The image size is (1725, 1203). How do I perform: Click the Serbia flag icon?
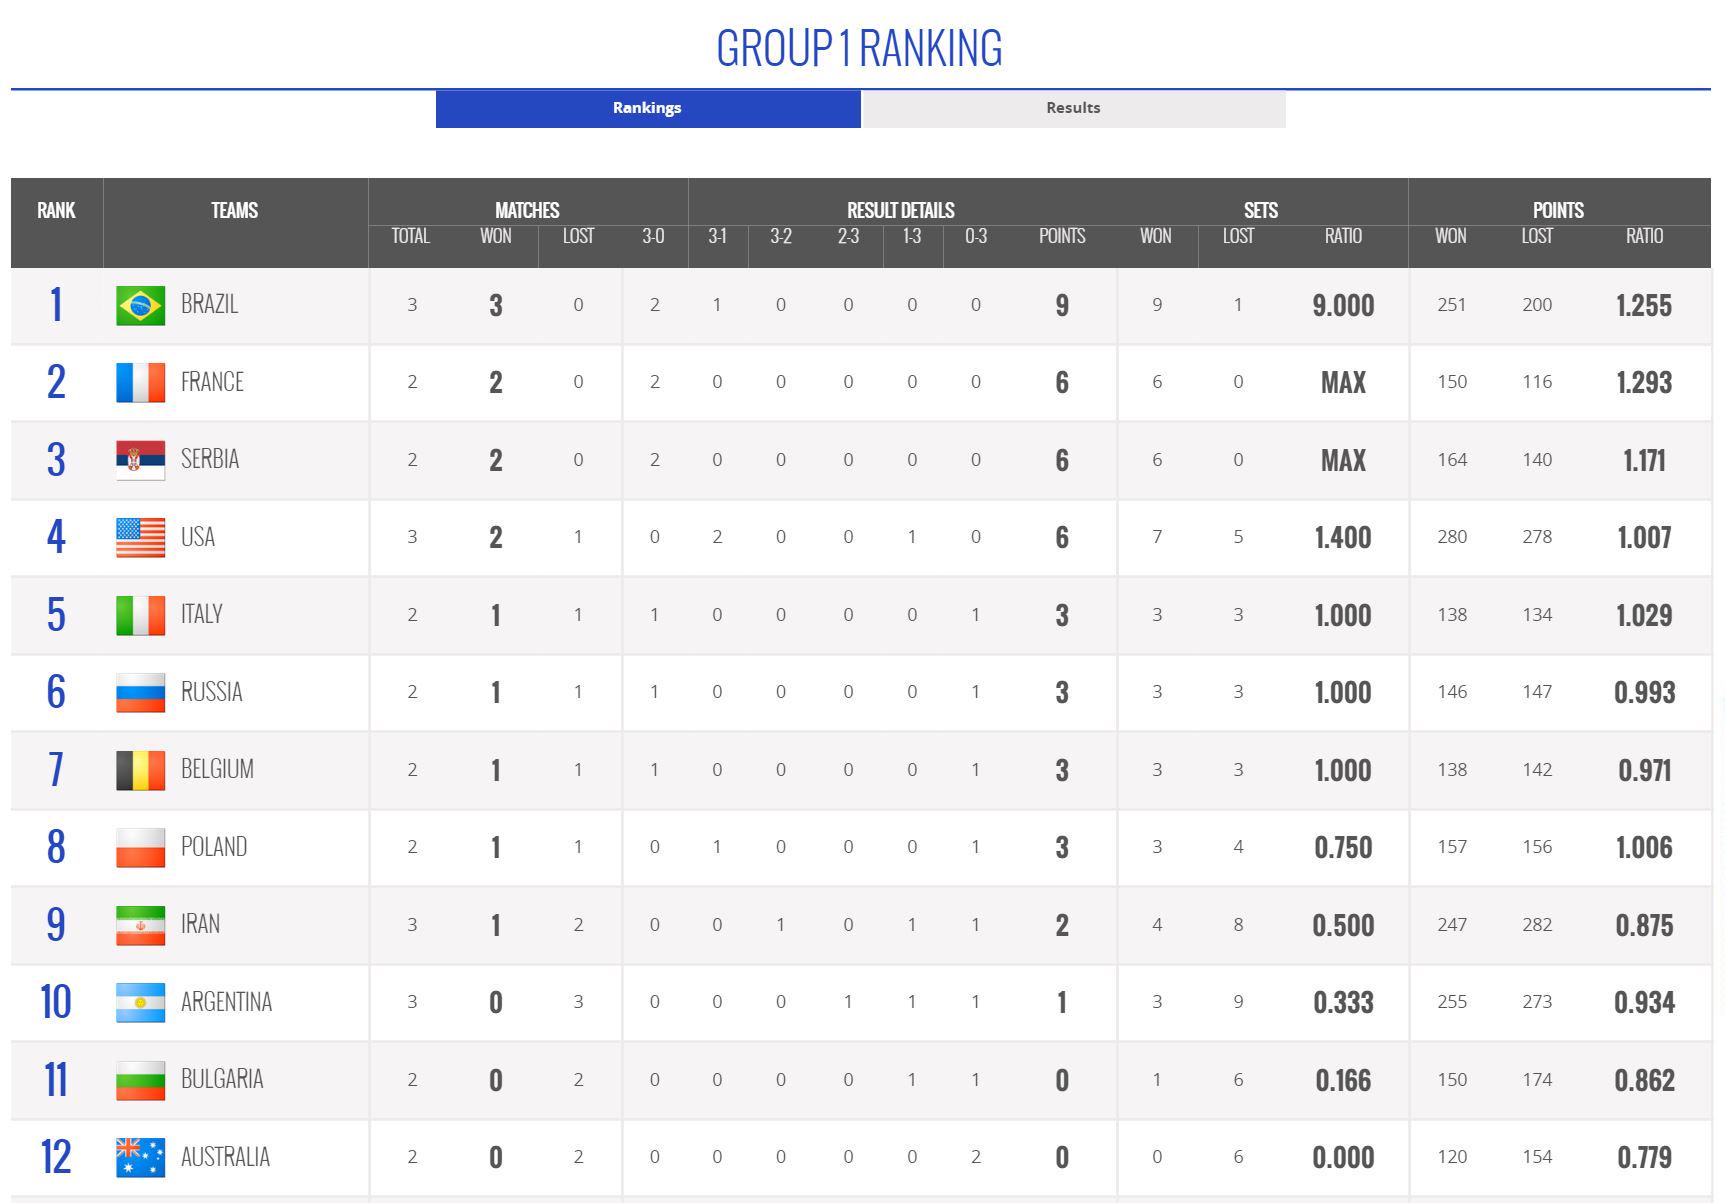[x=140, y=460]
